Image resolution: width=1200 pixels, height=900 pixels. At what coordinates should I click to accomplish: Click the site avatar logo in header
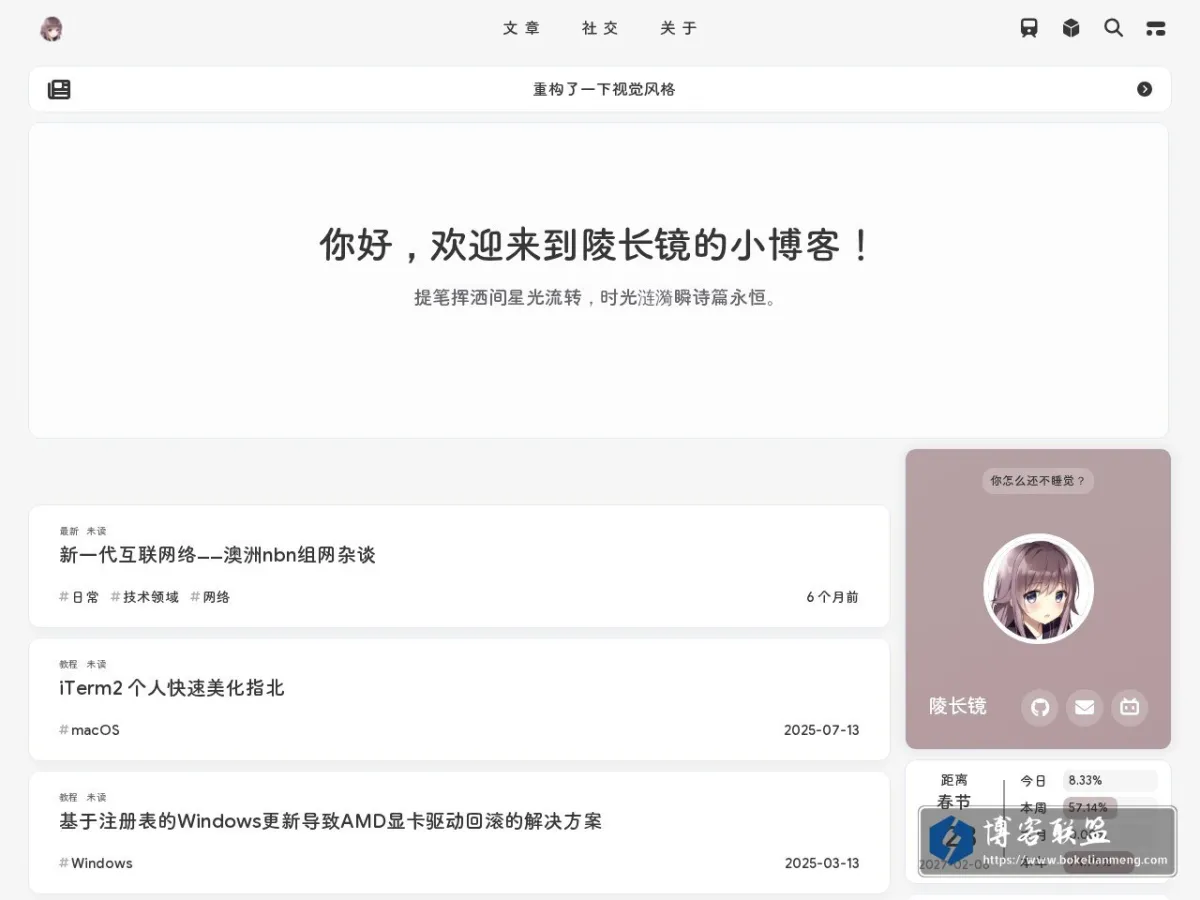tap(51, 29)
